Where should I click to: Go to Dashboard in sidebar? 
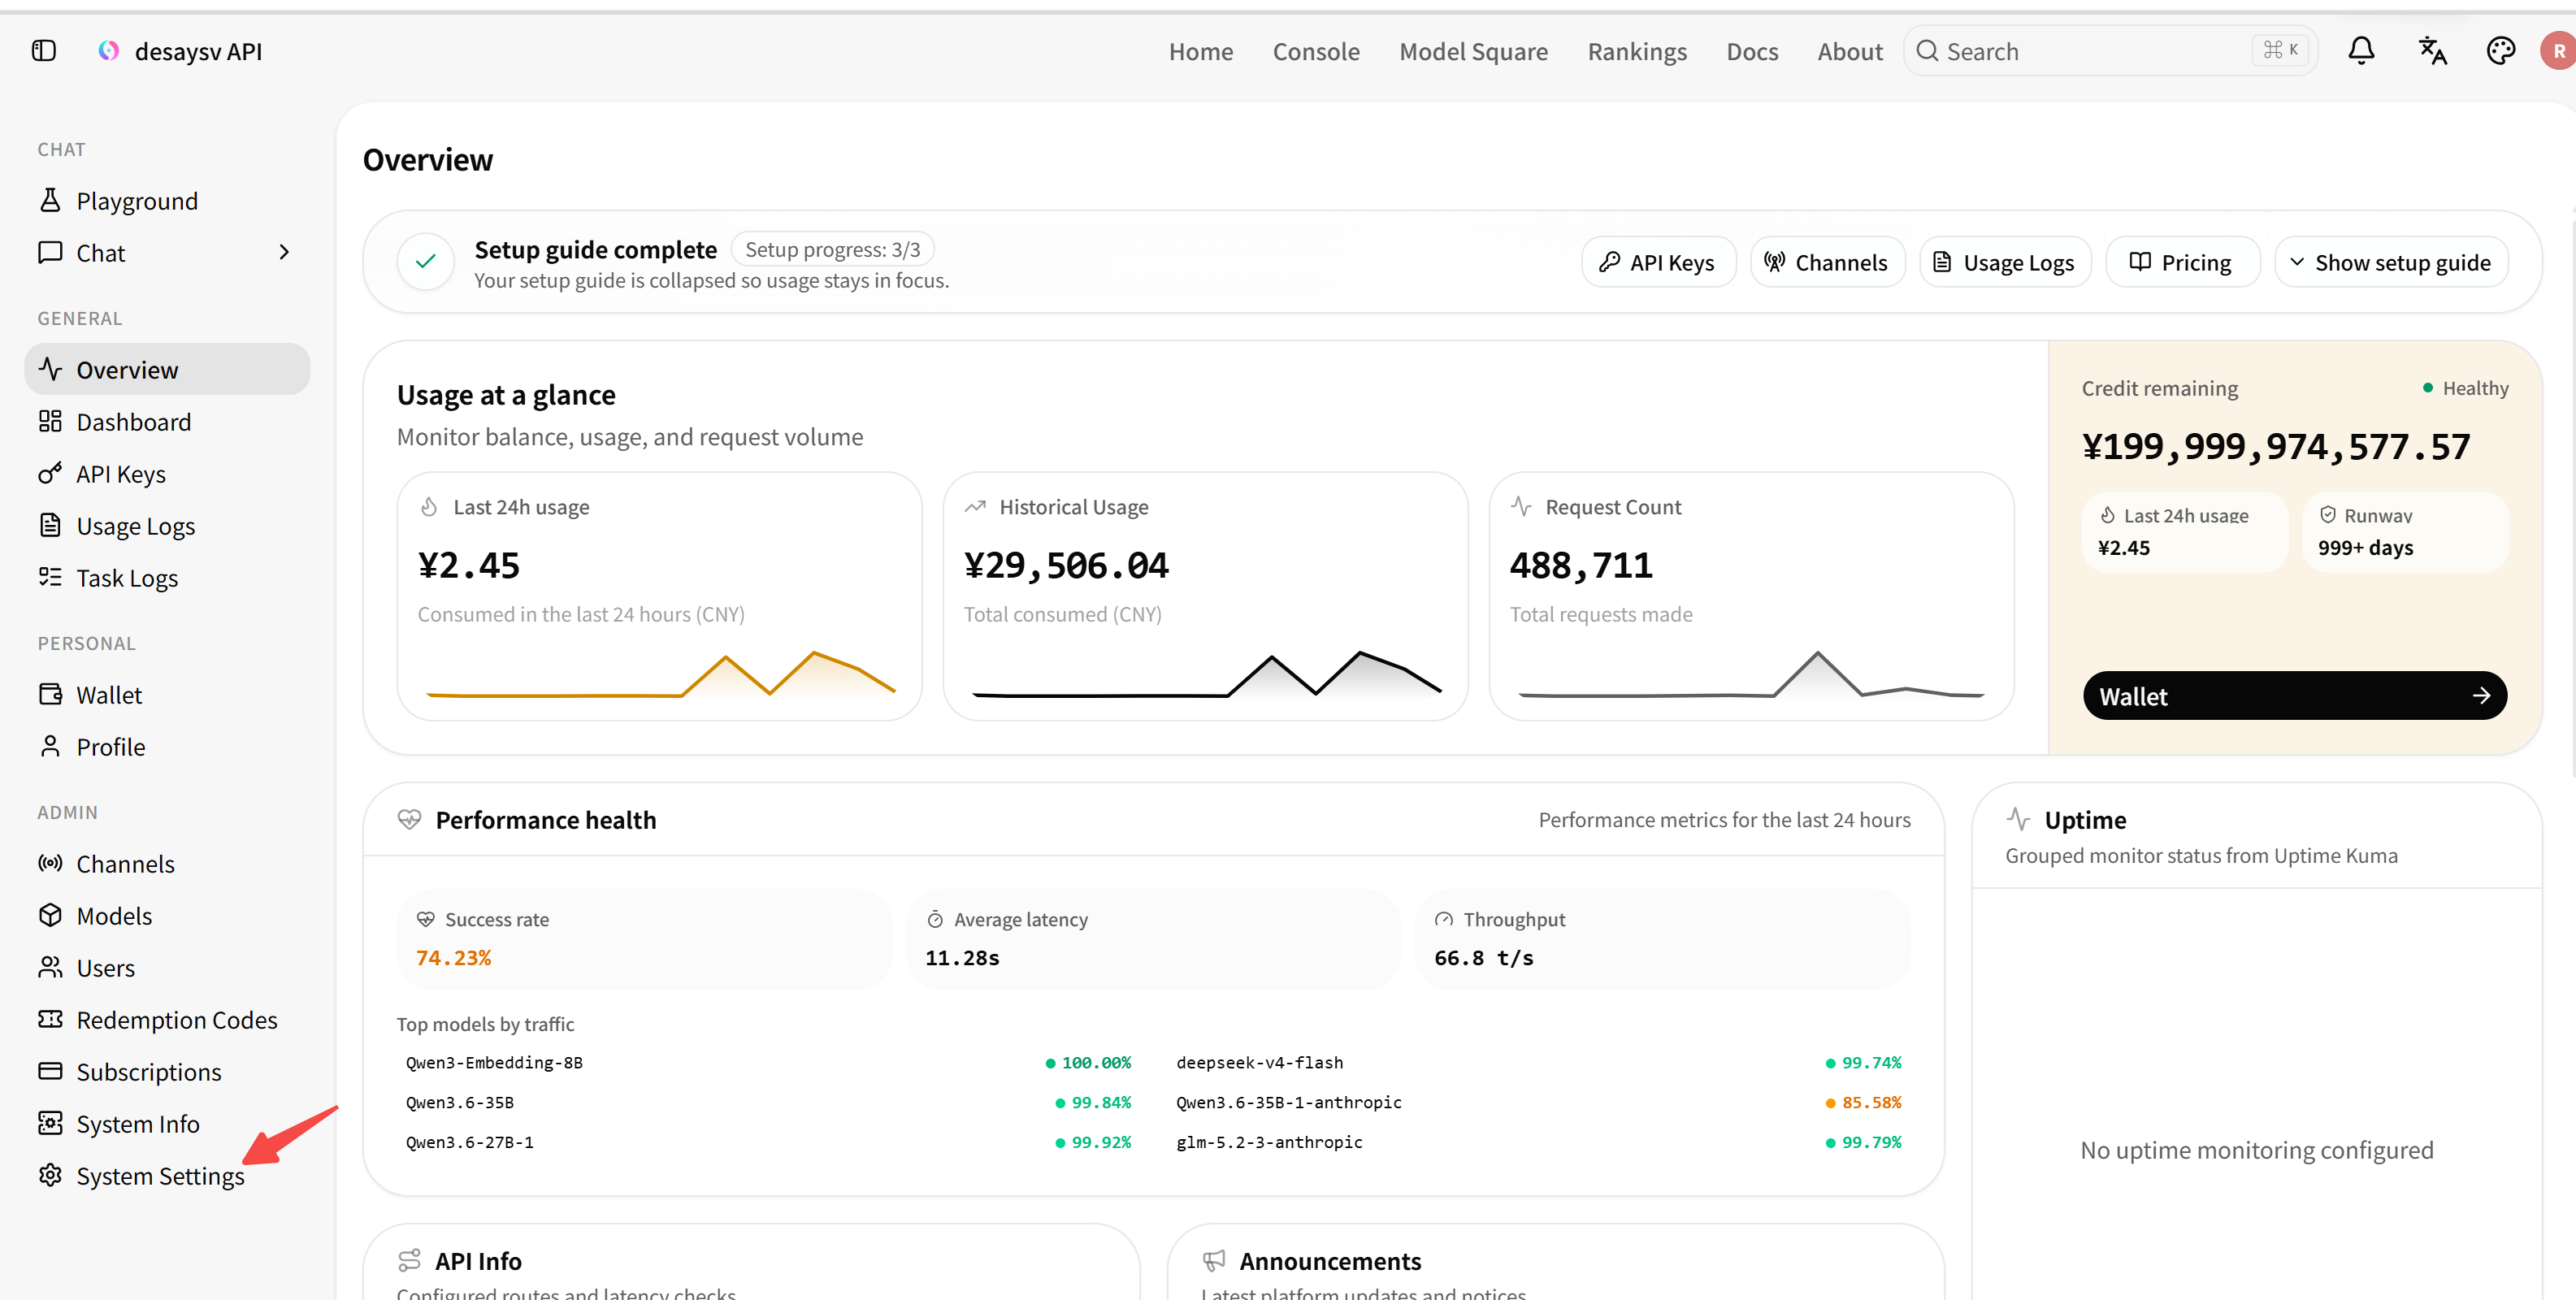(x=167, y=422)
